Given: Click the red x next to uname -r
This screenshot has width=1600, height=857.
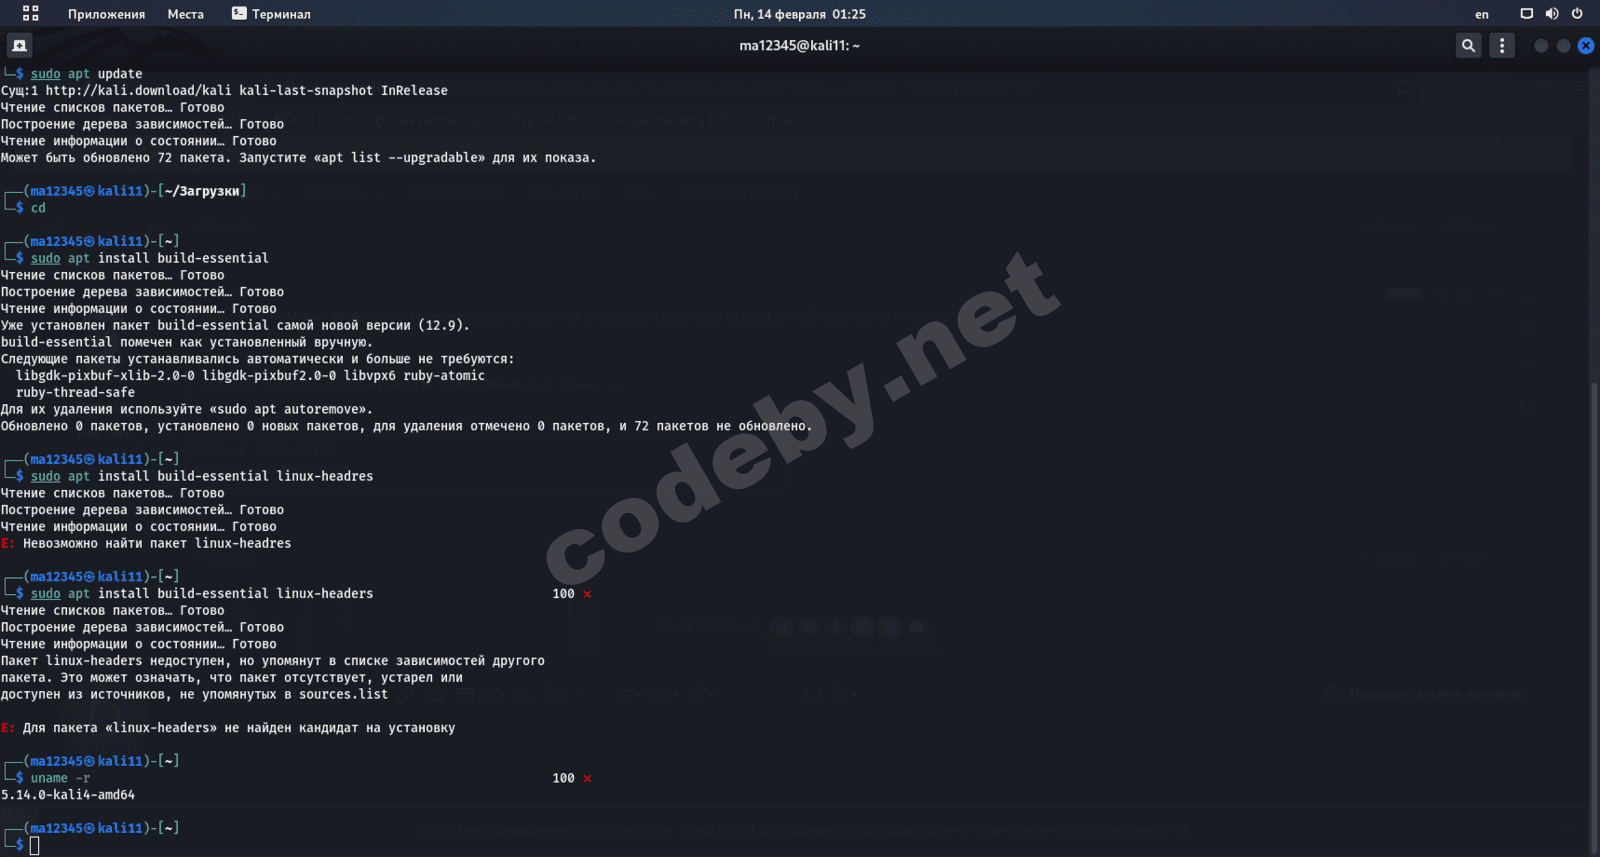Looking at the screenshot, I should (587, 778).
